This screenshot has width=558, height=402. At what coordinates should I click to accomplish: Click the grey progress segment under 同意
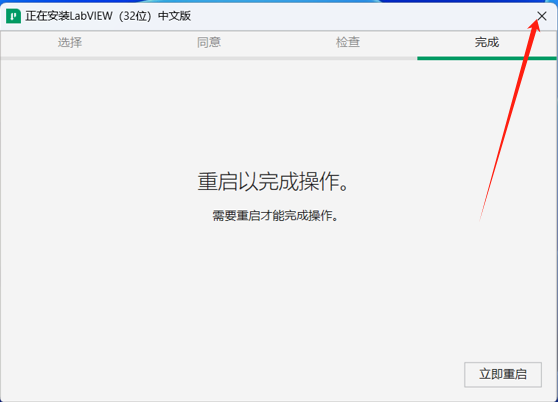point(209,58)
